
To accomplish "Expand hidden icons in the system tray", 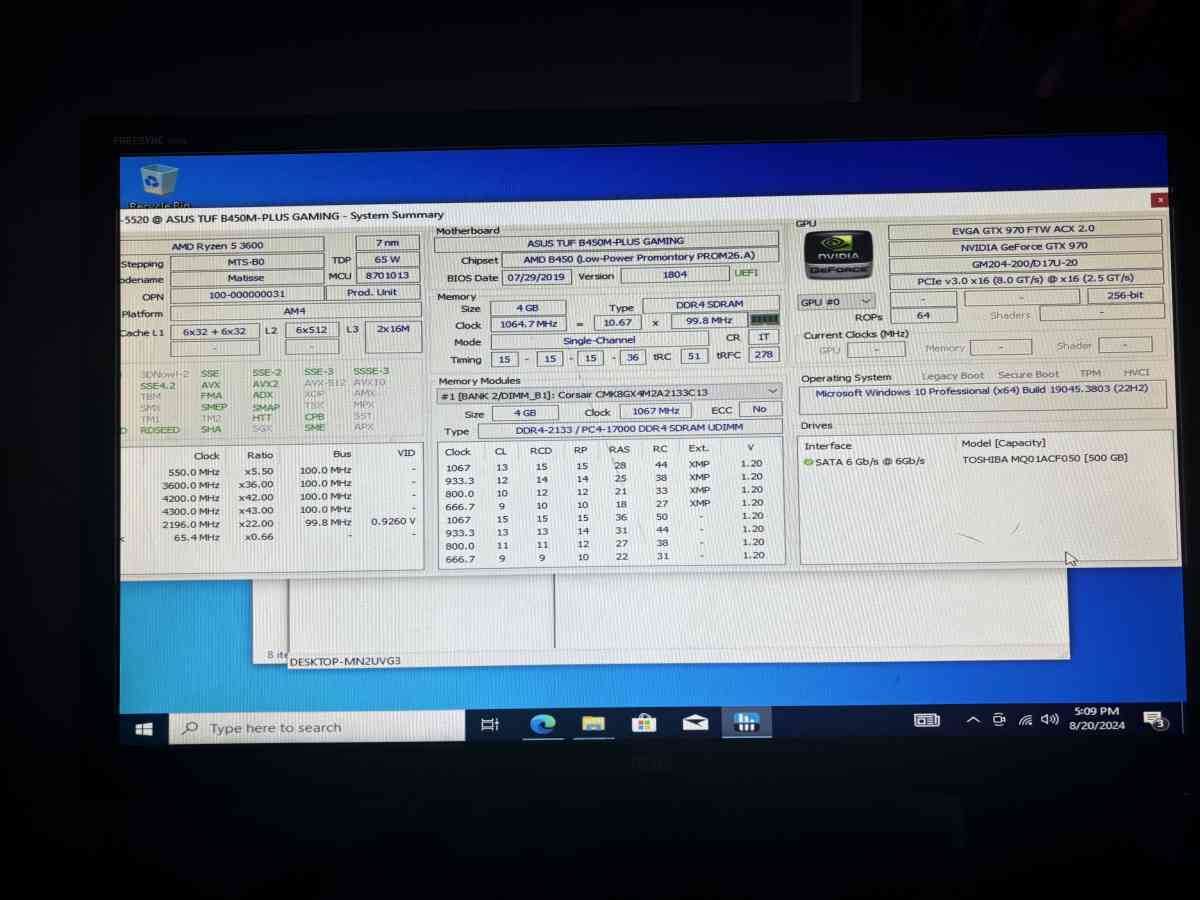I will pyautogui.click(x=972, y=717).
